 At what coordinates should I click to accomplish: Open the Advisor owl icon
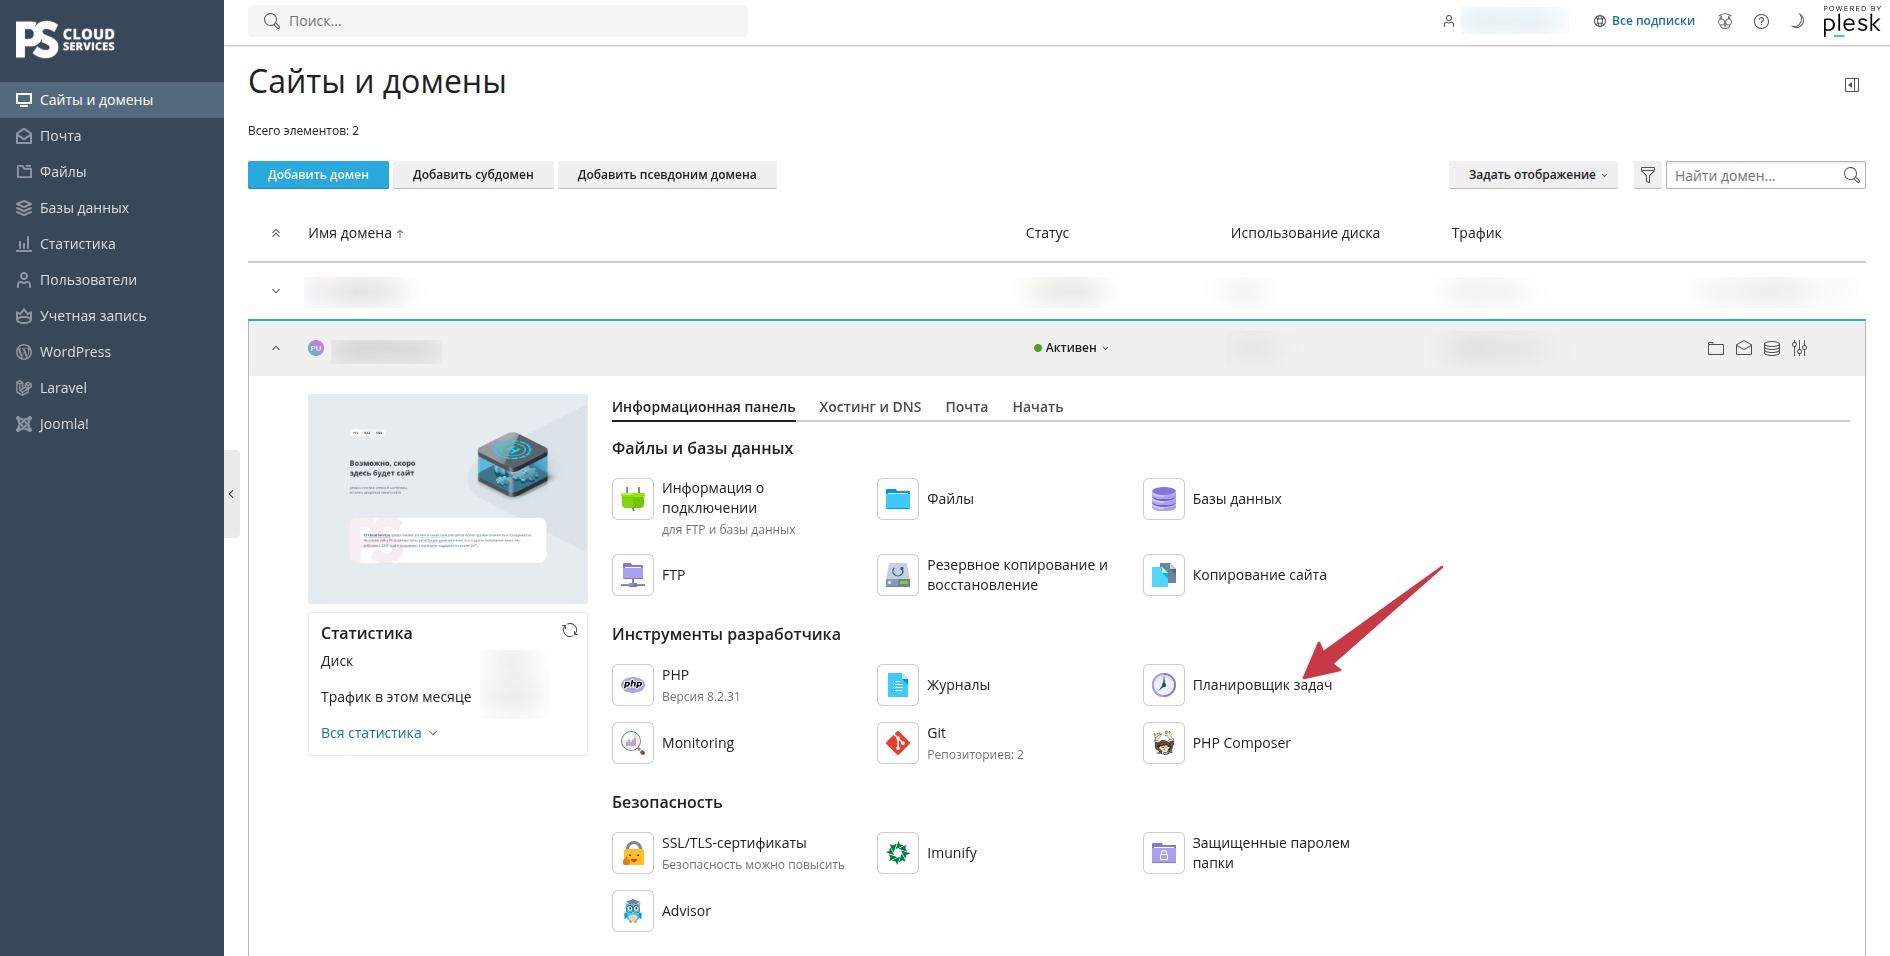click(x=632, y=911)
